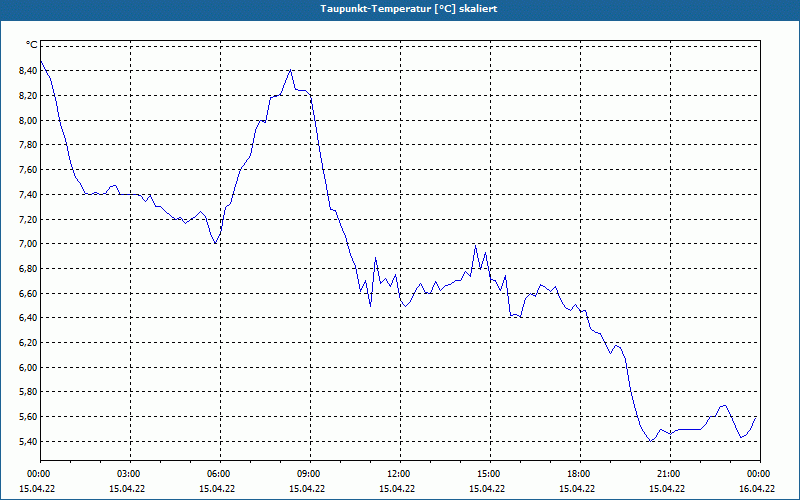Select the 8,20 value on the y-axis
Viewport: 800px width, 500px height.
click(28, 95)
